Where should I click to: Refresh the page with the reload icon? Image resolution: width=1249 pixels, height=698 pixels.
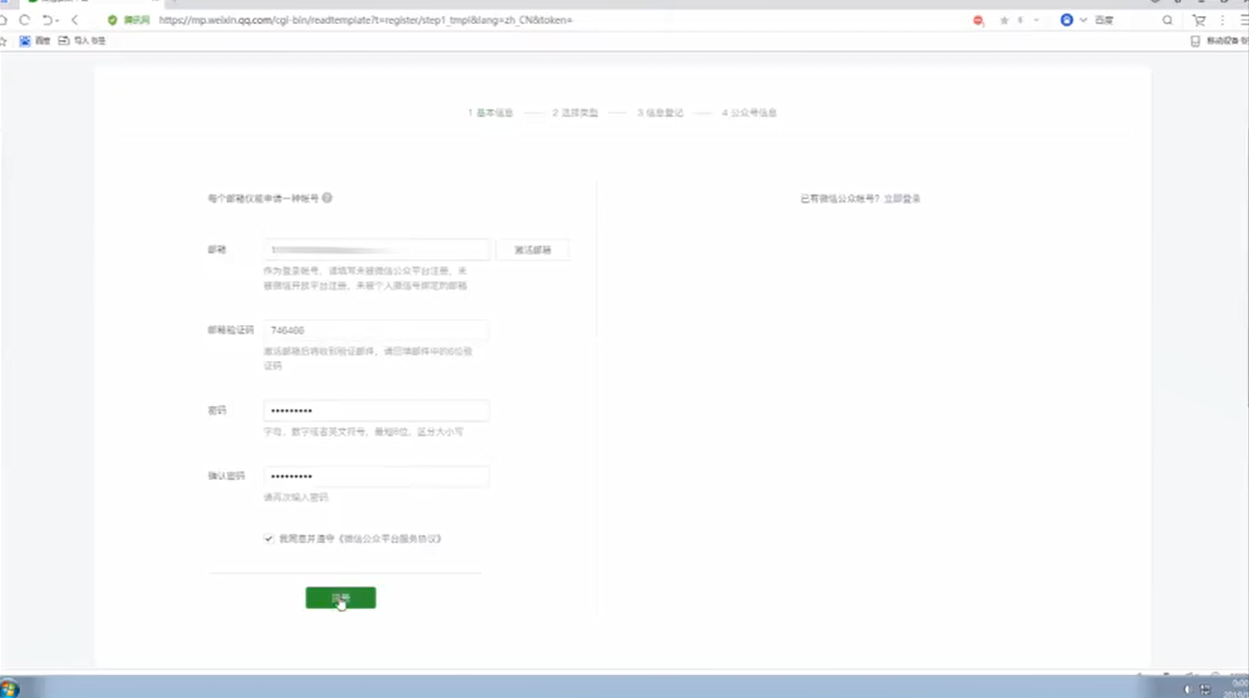point(25,20)
